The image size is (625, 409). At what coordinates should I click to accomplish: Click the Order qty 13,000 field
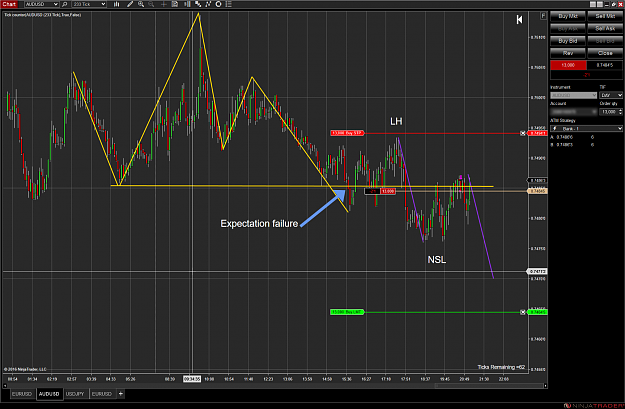pos(609,112)
